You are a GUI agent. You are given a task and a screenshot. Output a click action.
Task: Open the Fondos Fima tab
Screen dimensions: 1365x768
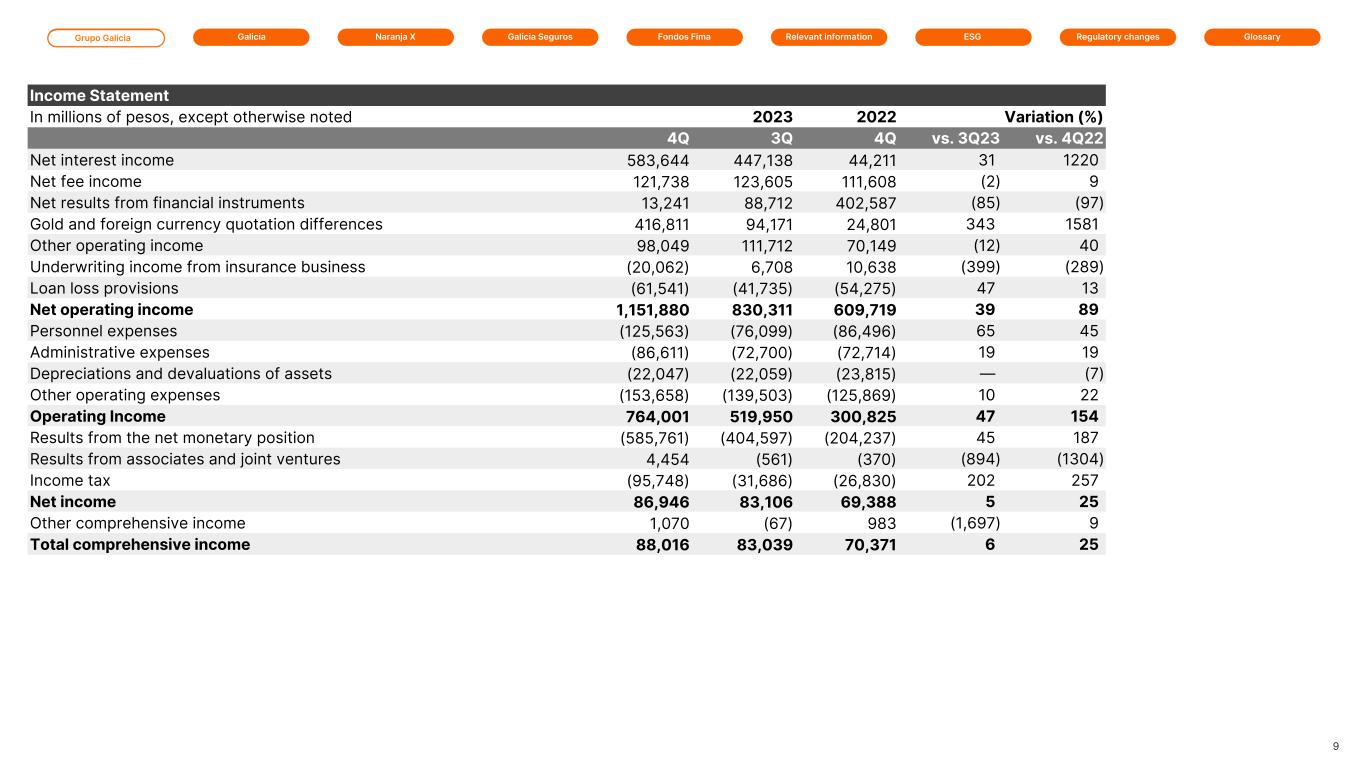(684, 37)
